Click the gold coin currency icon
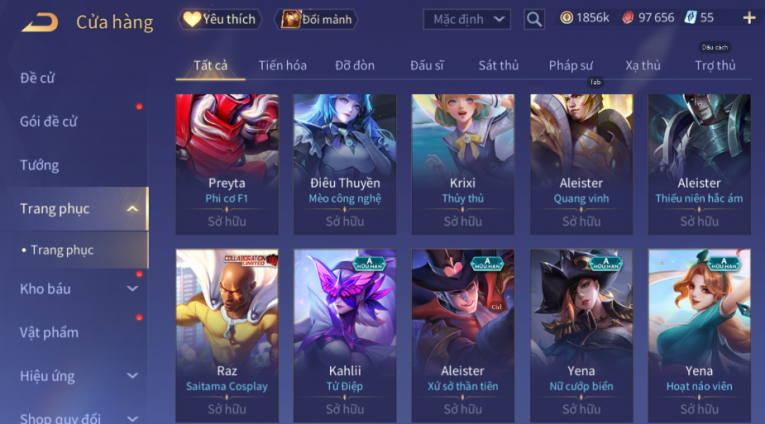The height and width of the screenshot is (424, 765). [566, 18]
